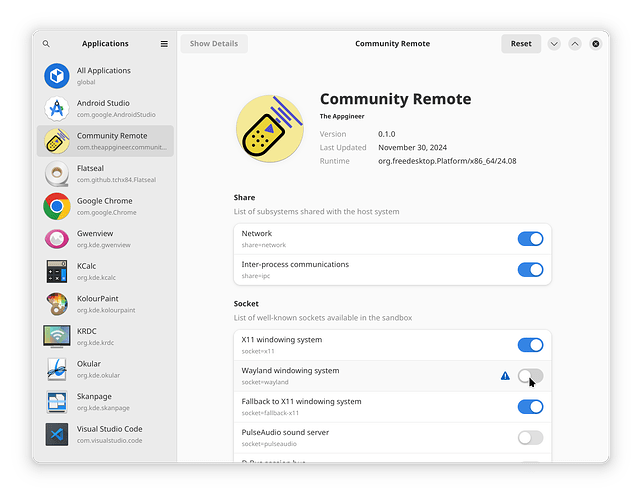Select All Applications global entry
Screen dimensions: 643x500
click(x=105, y=76)
